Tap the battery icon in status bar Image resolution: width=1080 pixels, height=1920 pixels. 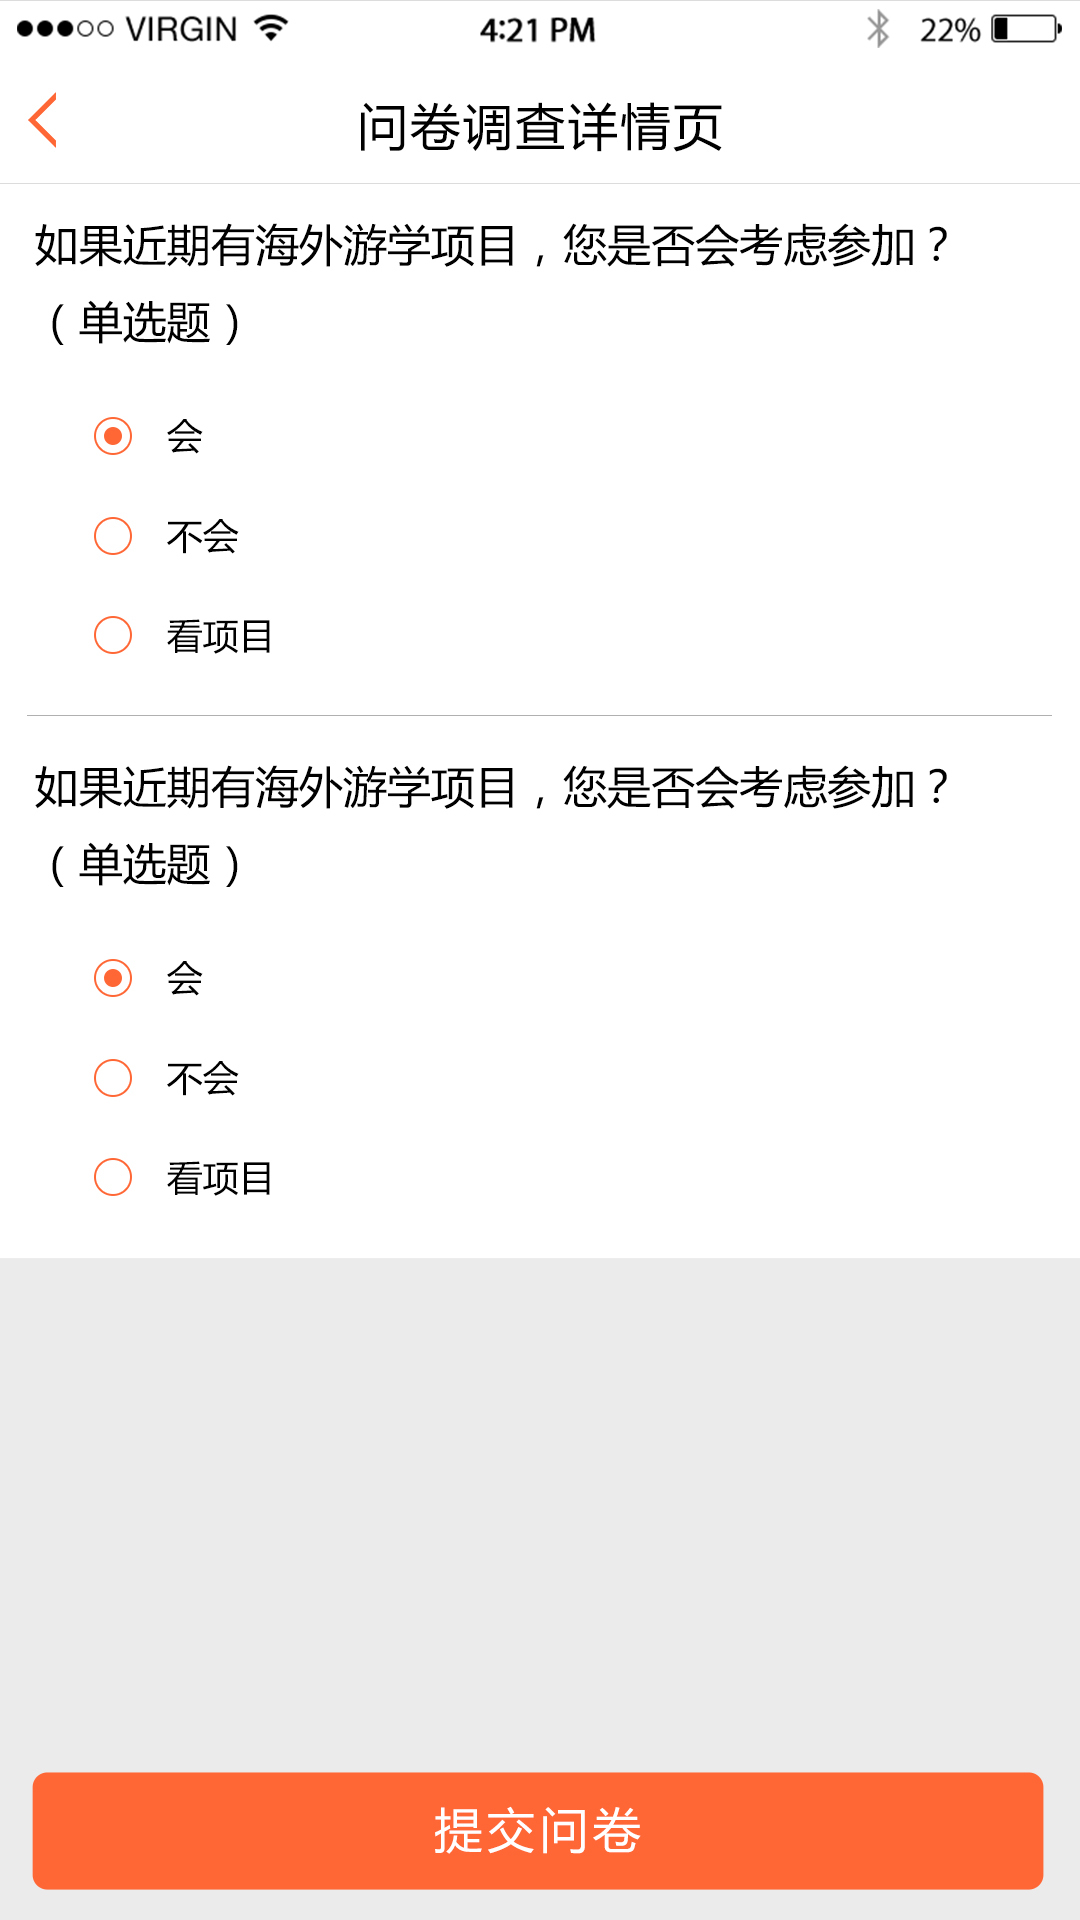point(1026,29)
